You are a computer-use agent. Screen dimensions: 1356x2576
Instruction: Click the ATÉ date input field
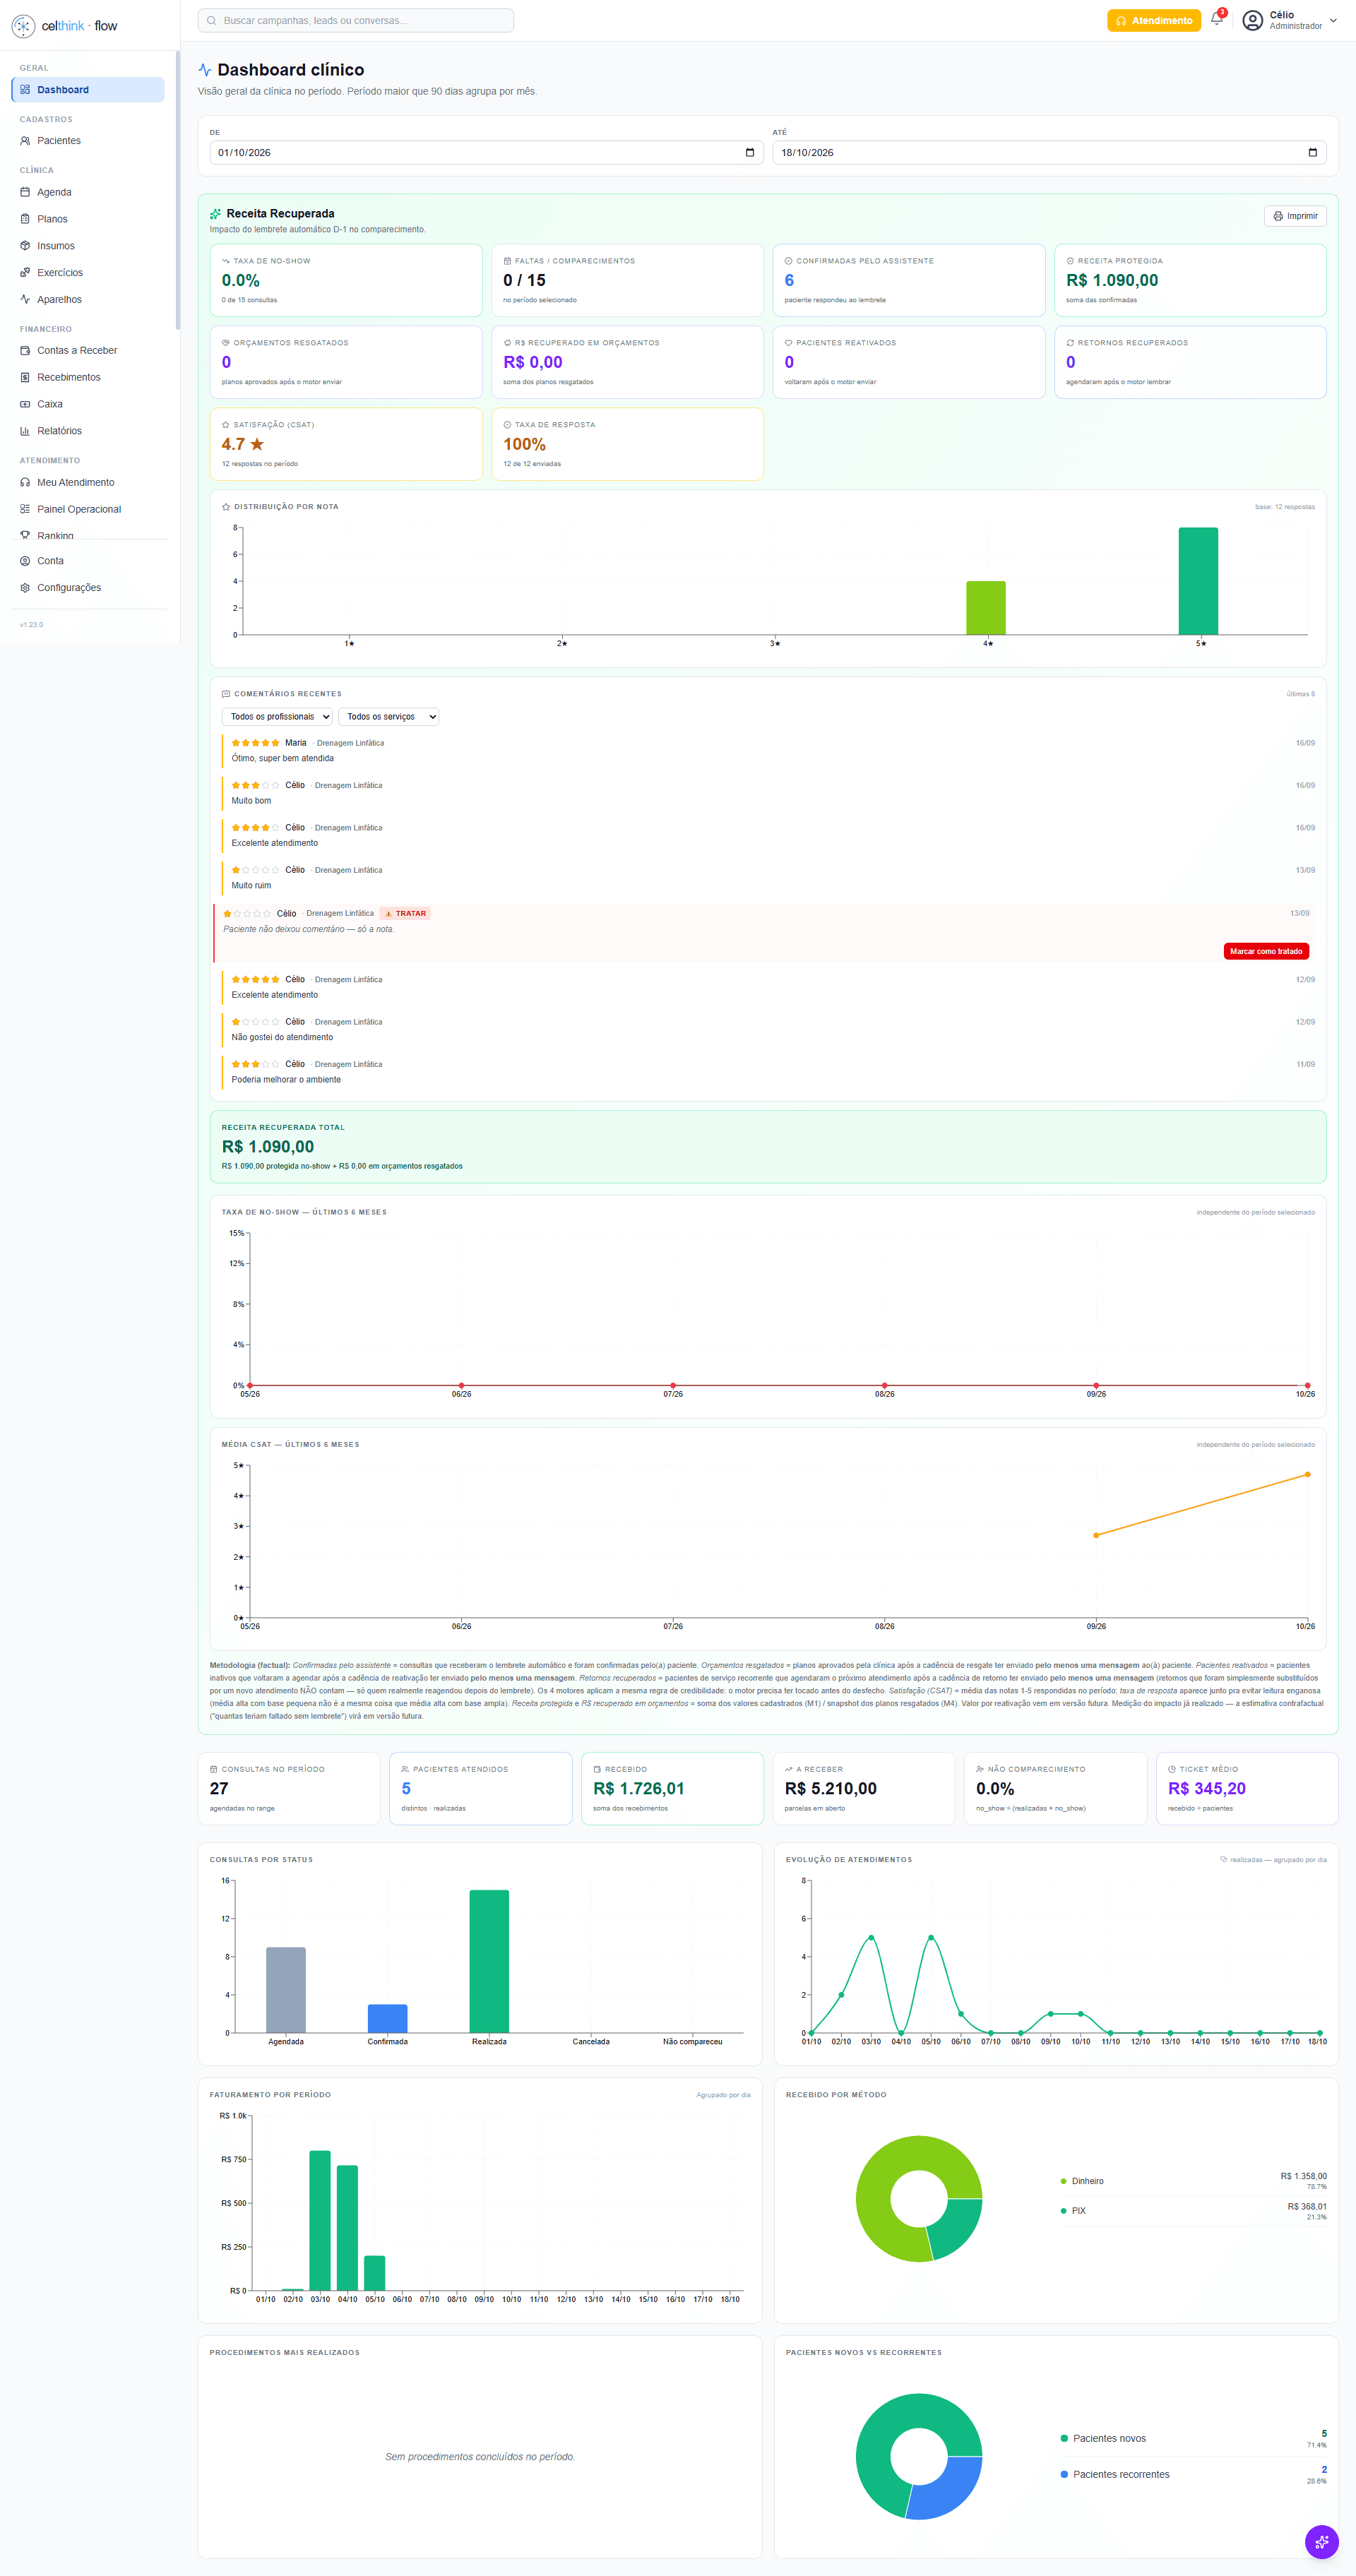pyautogui.click(x=1049, y=153)
